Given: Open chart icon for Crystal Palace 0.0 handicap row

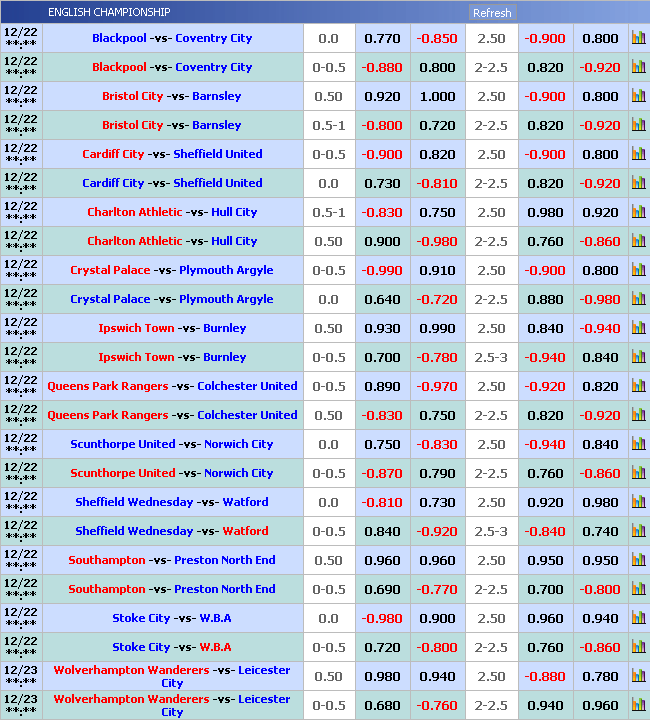Looking at the screenshot, I should (x=638, y=300).
